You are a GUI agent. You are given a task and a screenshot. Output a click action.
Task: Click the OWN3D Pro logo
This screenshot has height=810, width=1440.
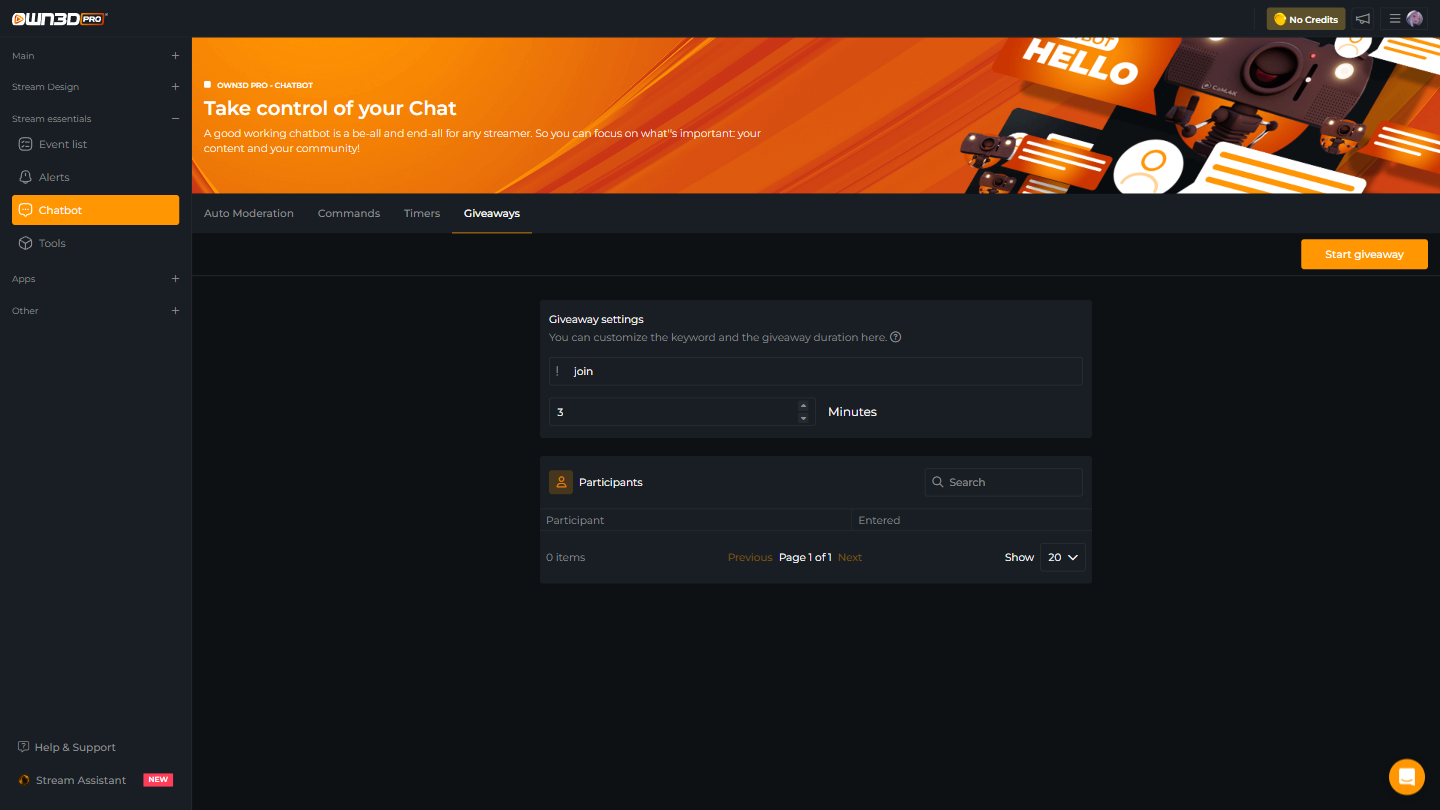59,19
